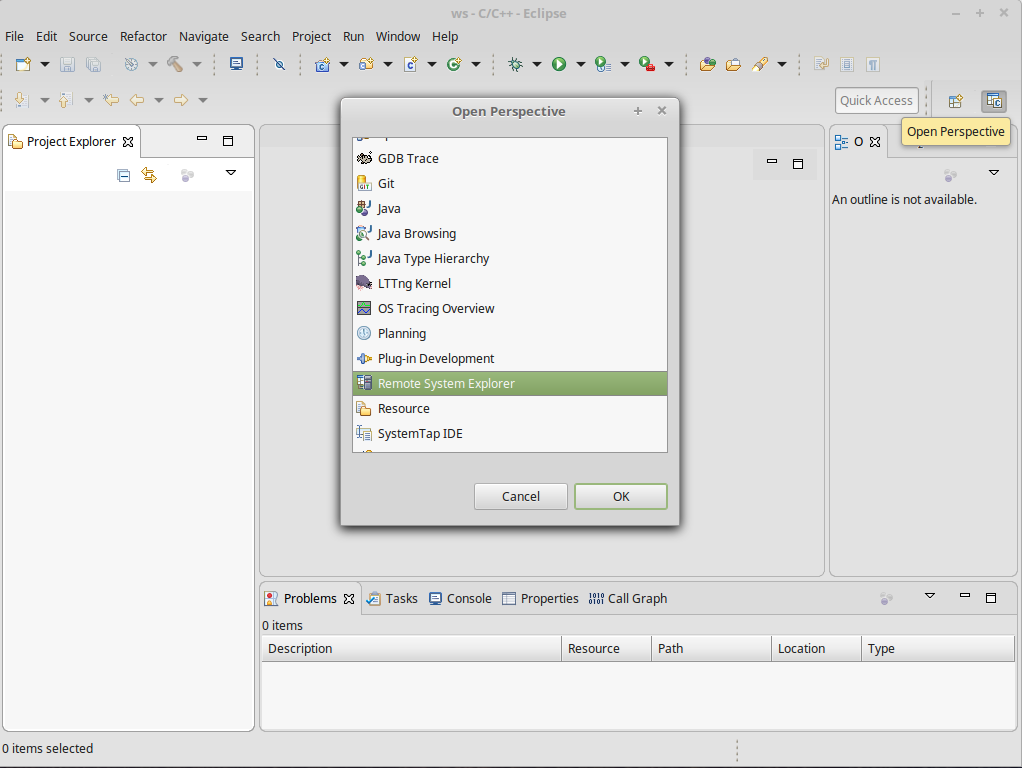Open the Debug dropdown arrow

pyautogui.click(x=537, y=64)
